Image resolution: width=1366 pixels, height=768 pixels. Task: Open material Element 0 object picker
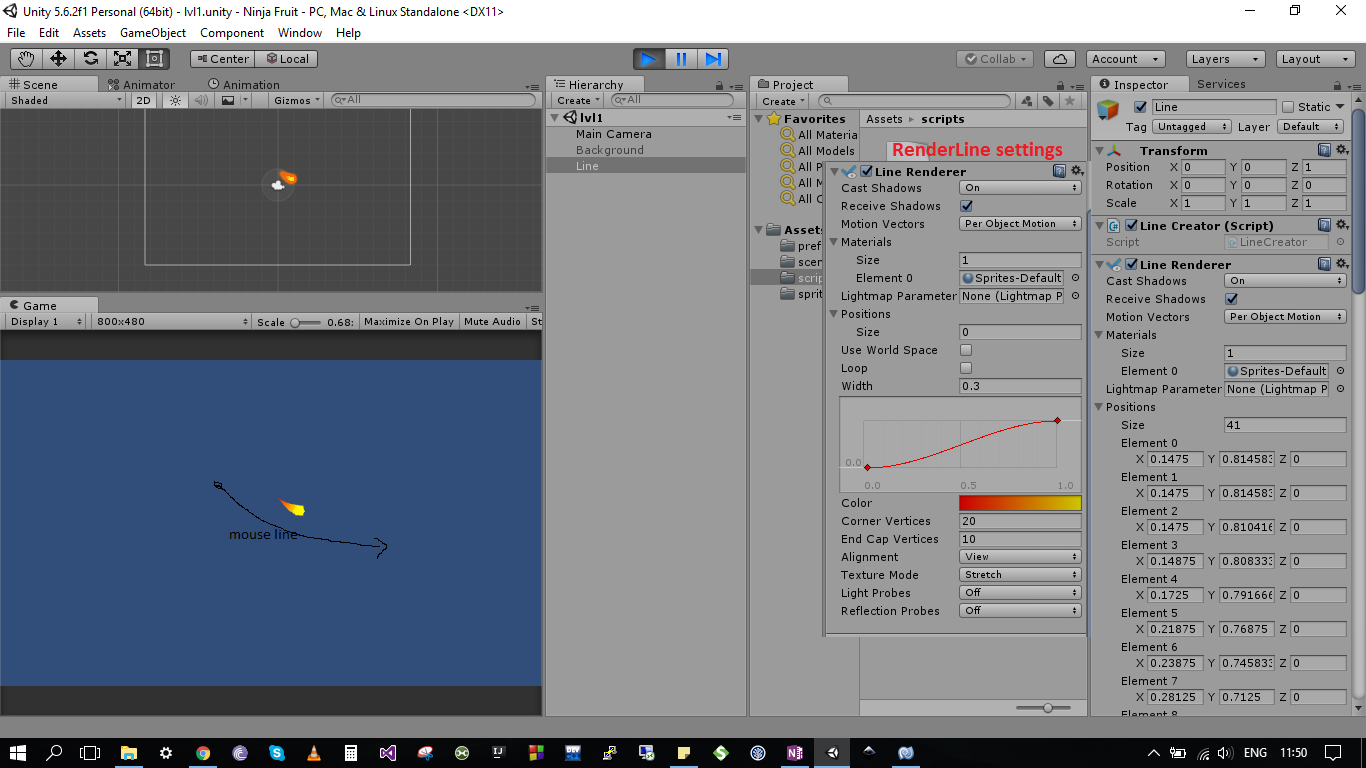click(x=1340, y=371)
